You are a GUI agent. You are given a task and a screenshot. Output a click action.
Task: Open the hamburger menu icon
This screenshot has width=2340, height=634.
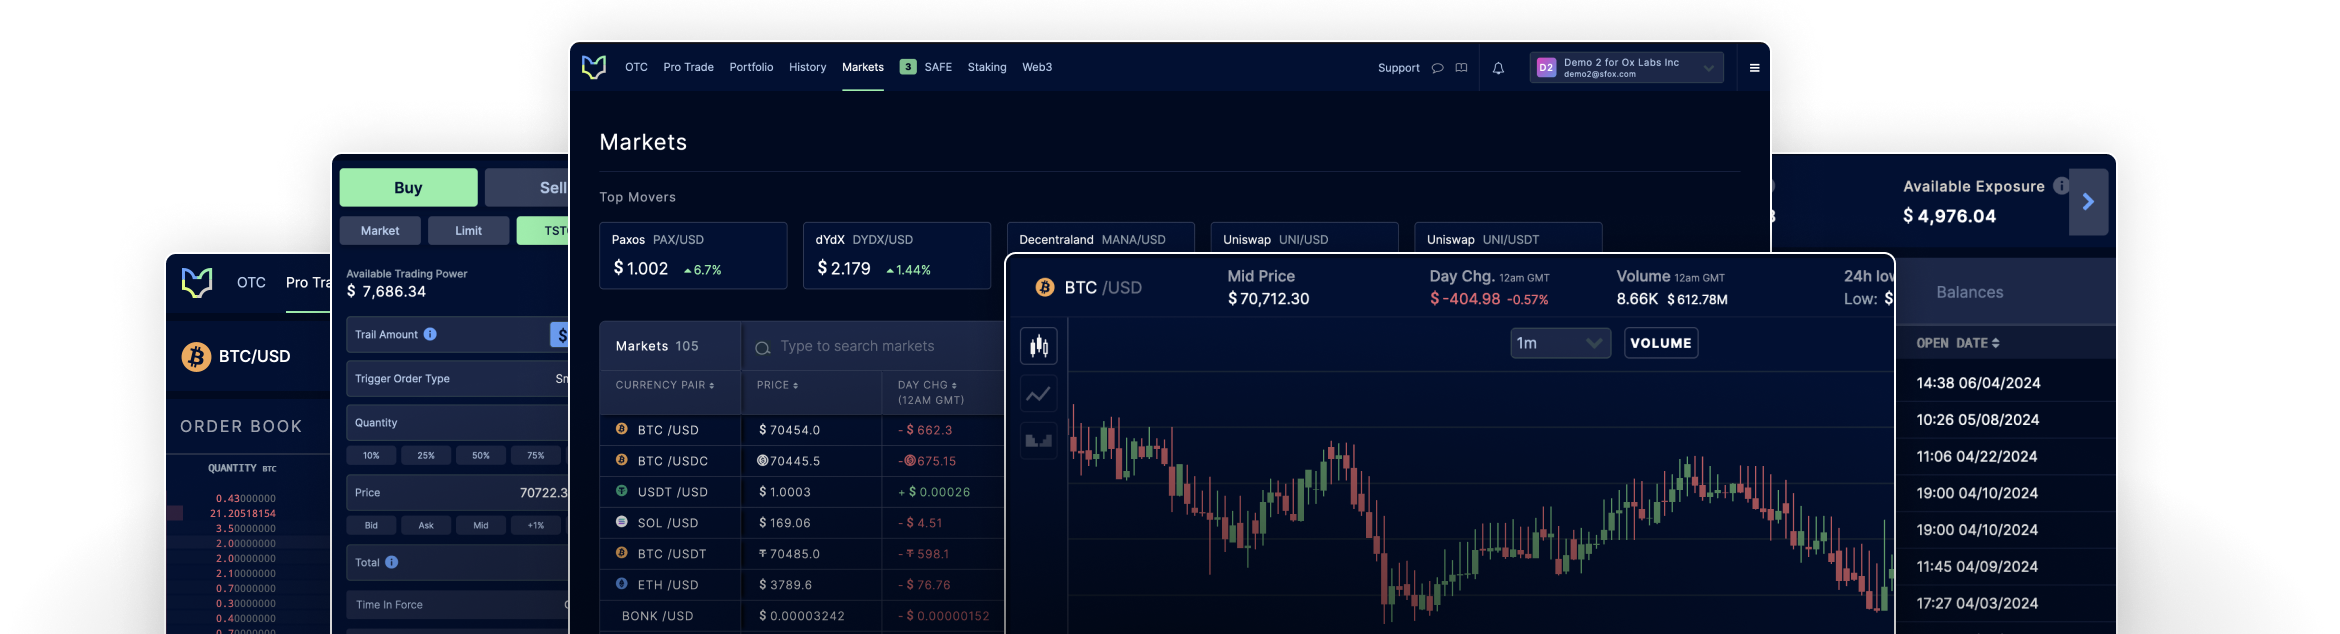(1754, 68)
